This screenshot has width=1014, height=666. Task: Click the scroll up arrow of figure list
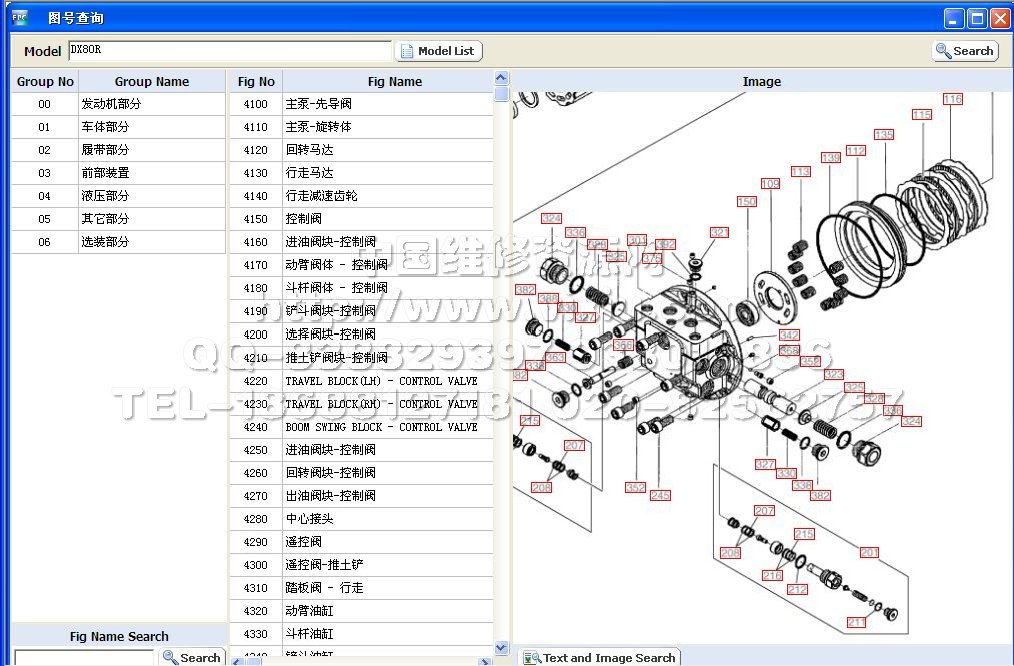[x=502, y=78]
